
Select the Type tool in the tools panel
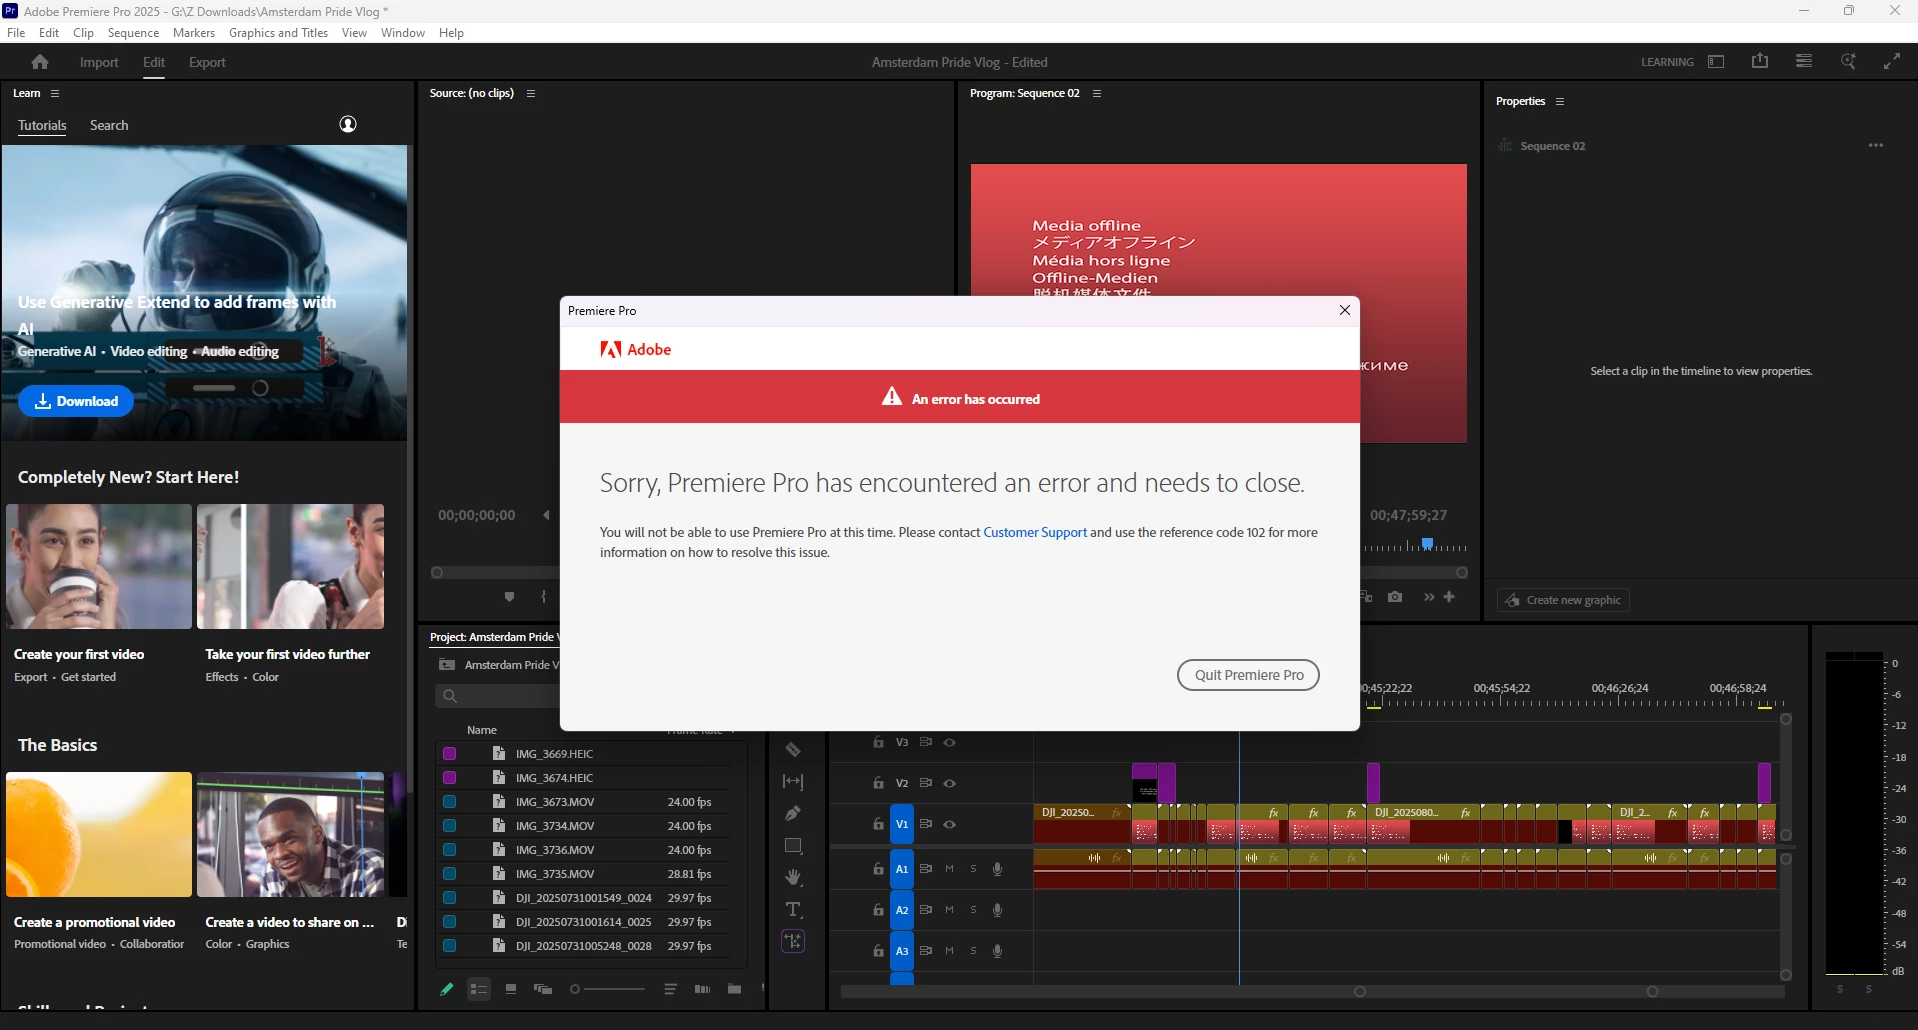click(x=793, y=910)
